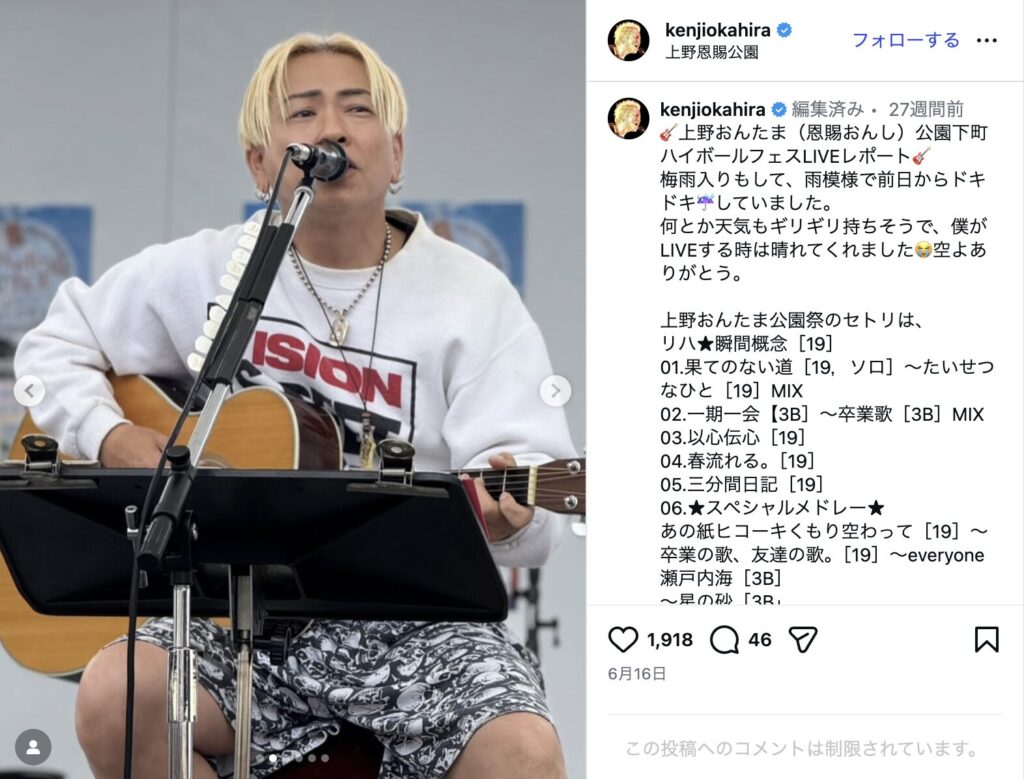Viewport: 1024px width, 779px height.
Task: Click the main guitarist photo
Action: 293,389
